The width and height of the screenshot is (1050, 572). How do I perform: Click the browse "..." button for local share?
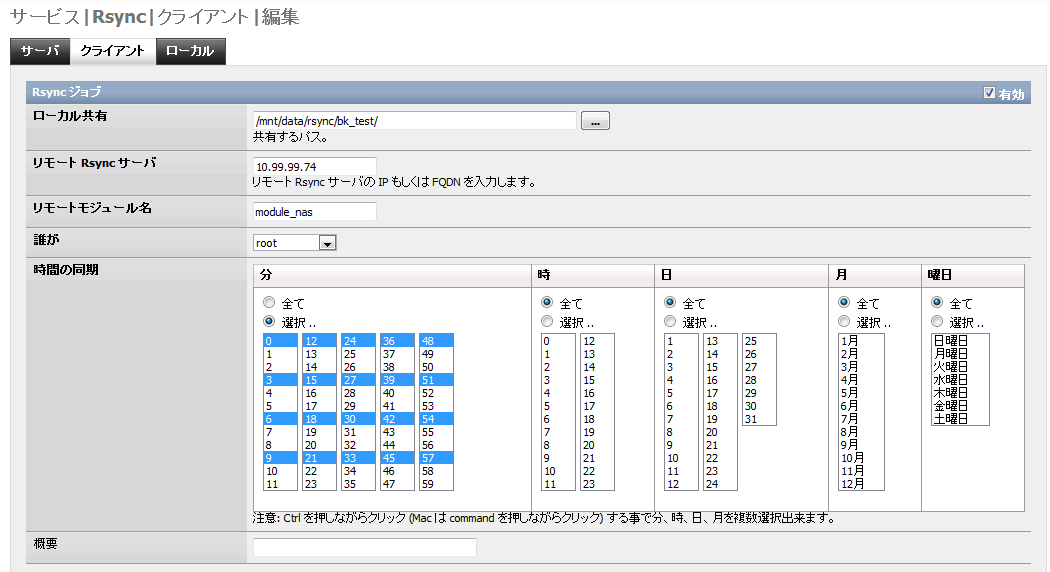[594, 121]
